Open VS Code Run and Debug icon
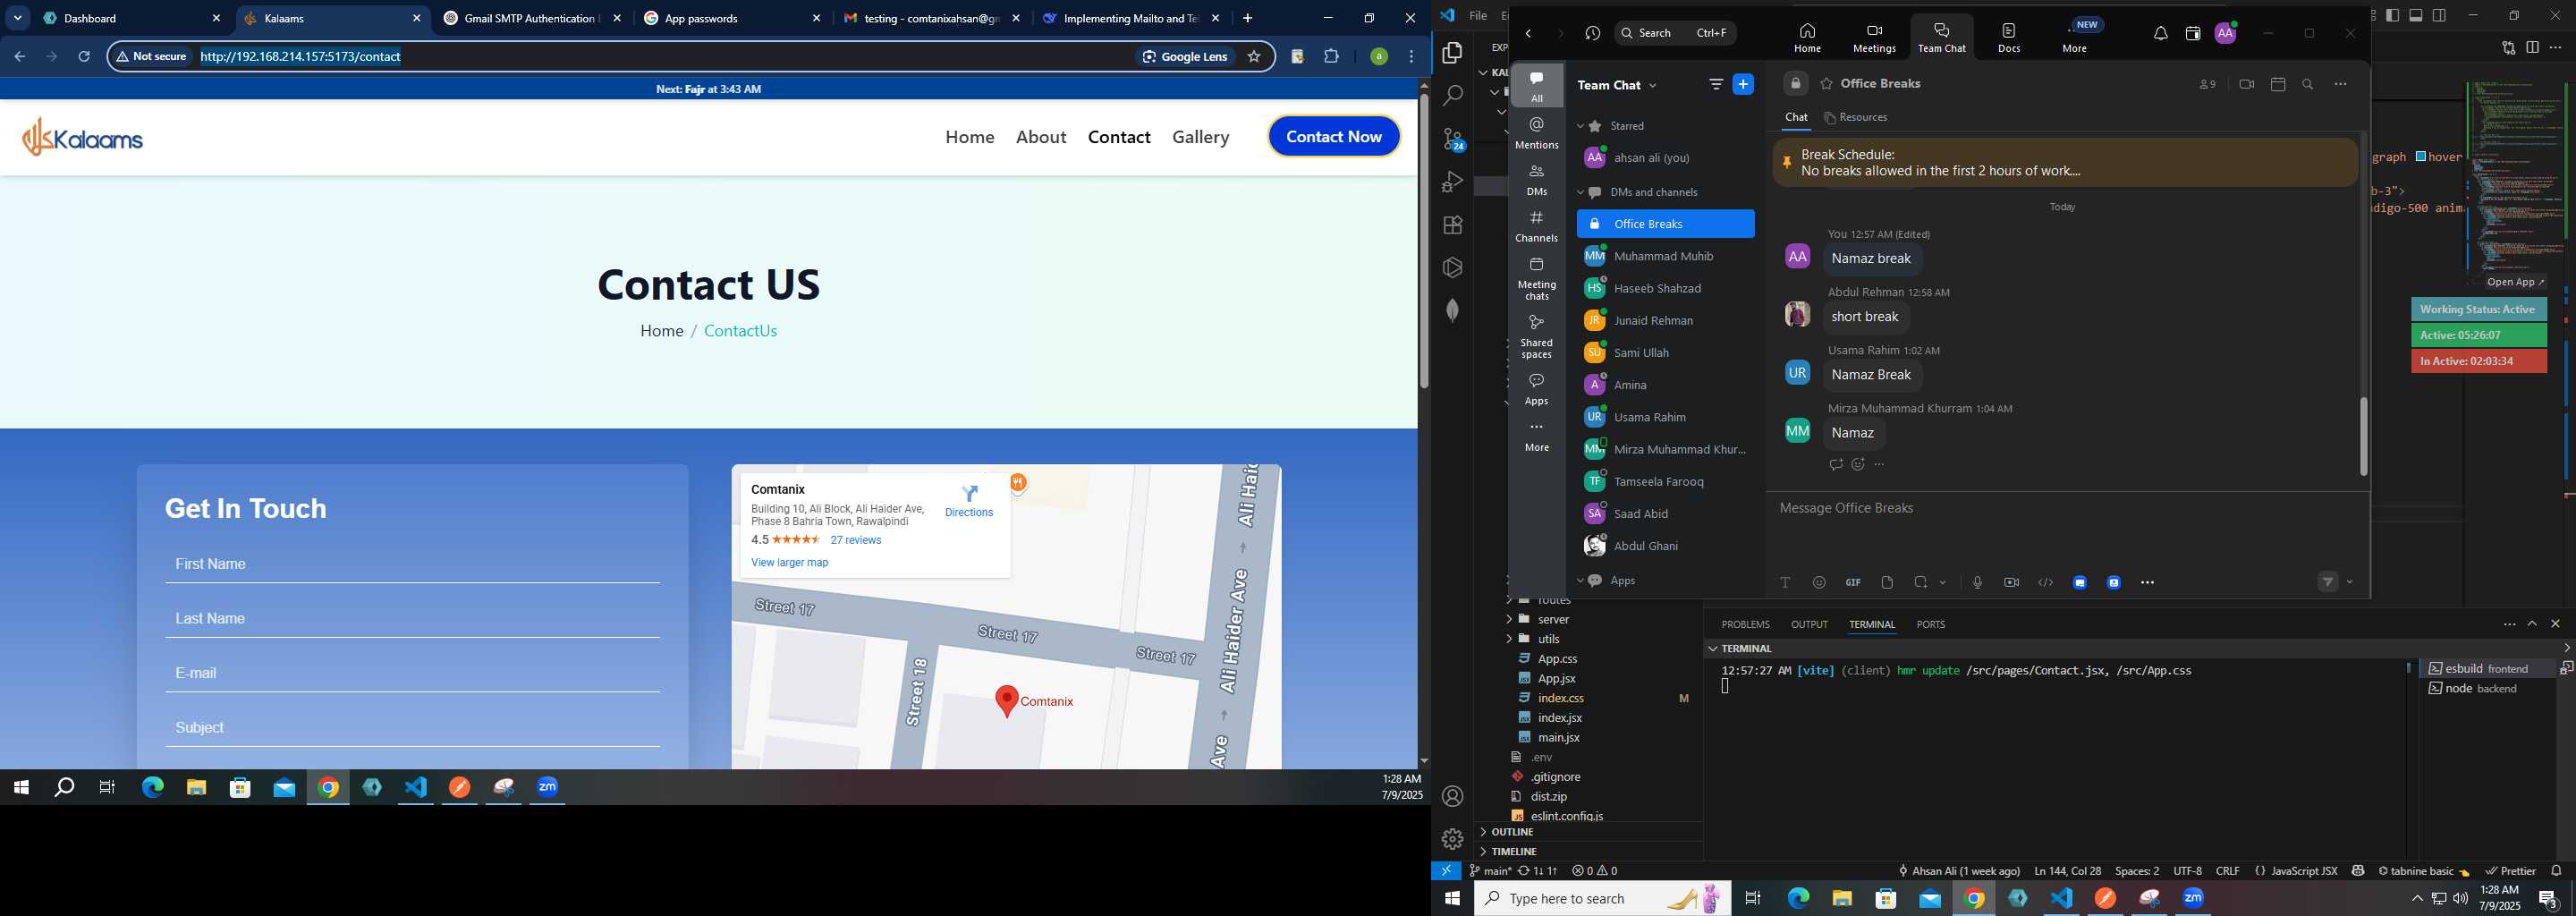Viewport: 2576px width, 916px height. point(1453,182)
